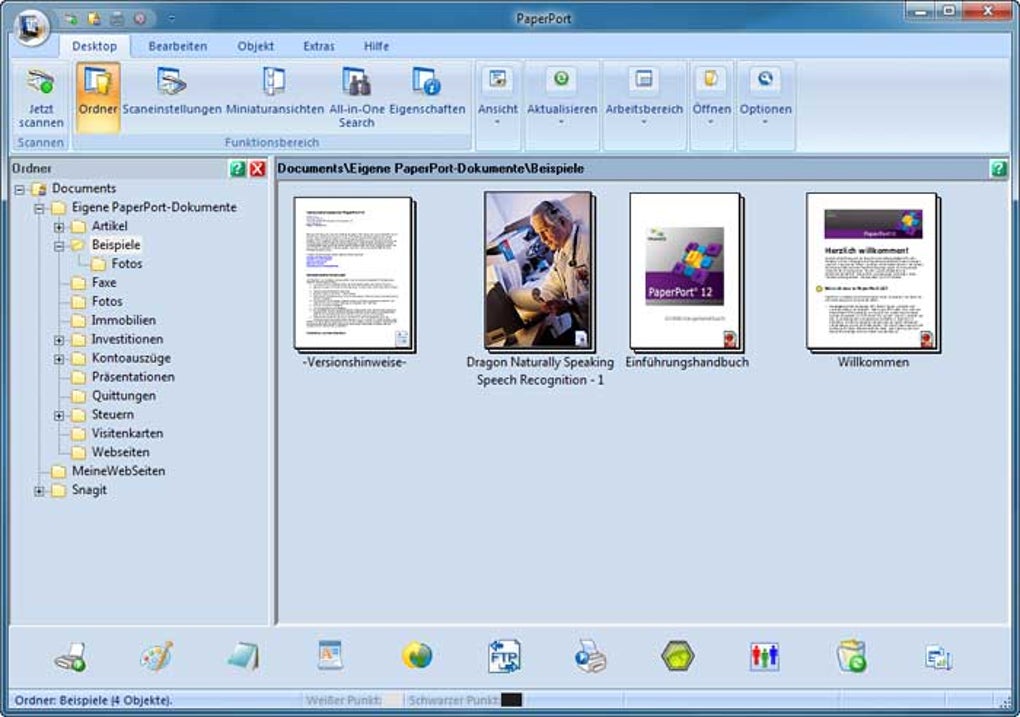Click the Weißer Punkt color swatch
Screen dimensions: 1020x717
click(392, 701)
